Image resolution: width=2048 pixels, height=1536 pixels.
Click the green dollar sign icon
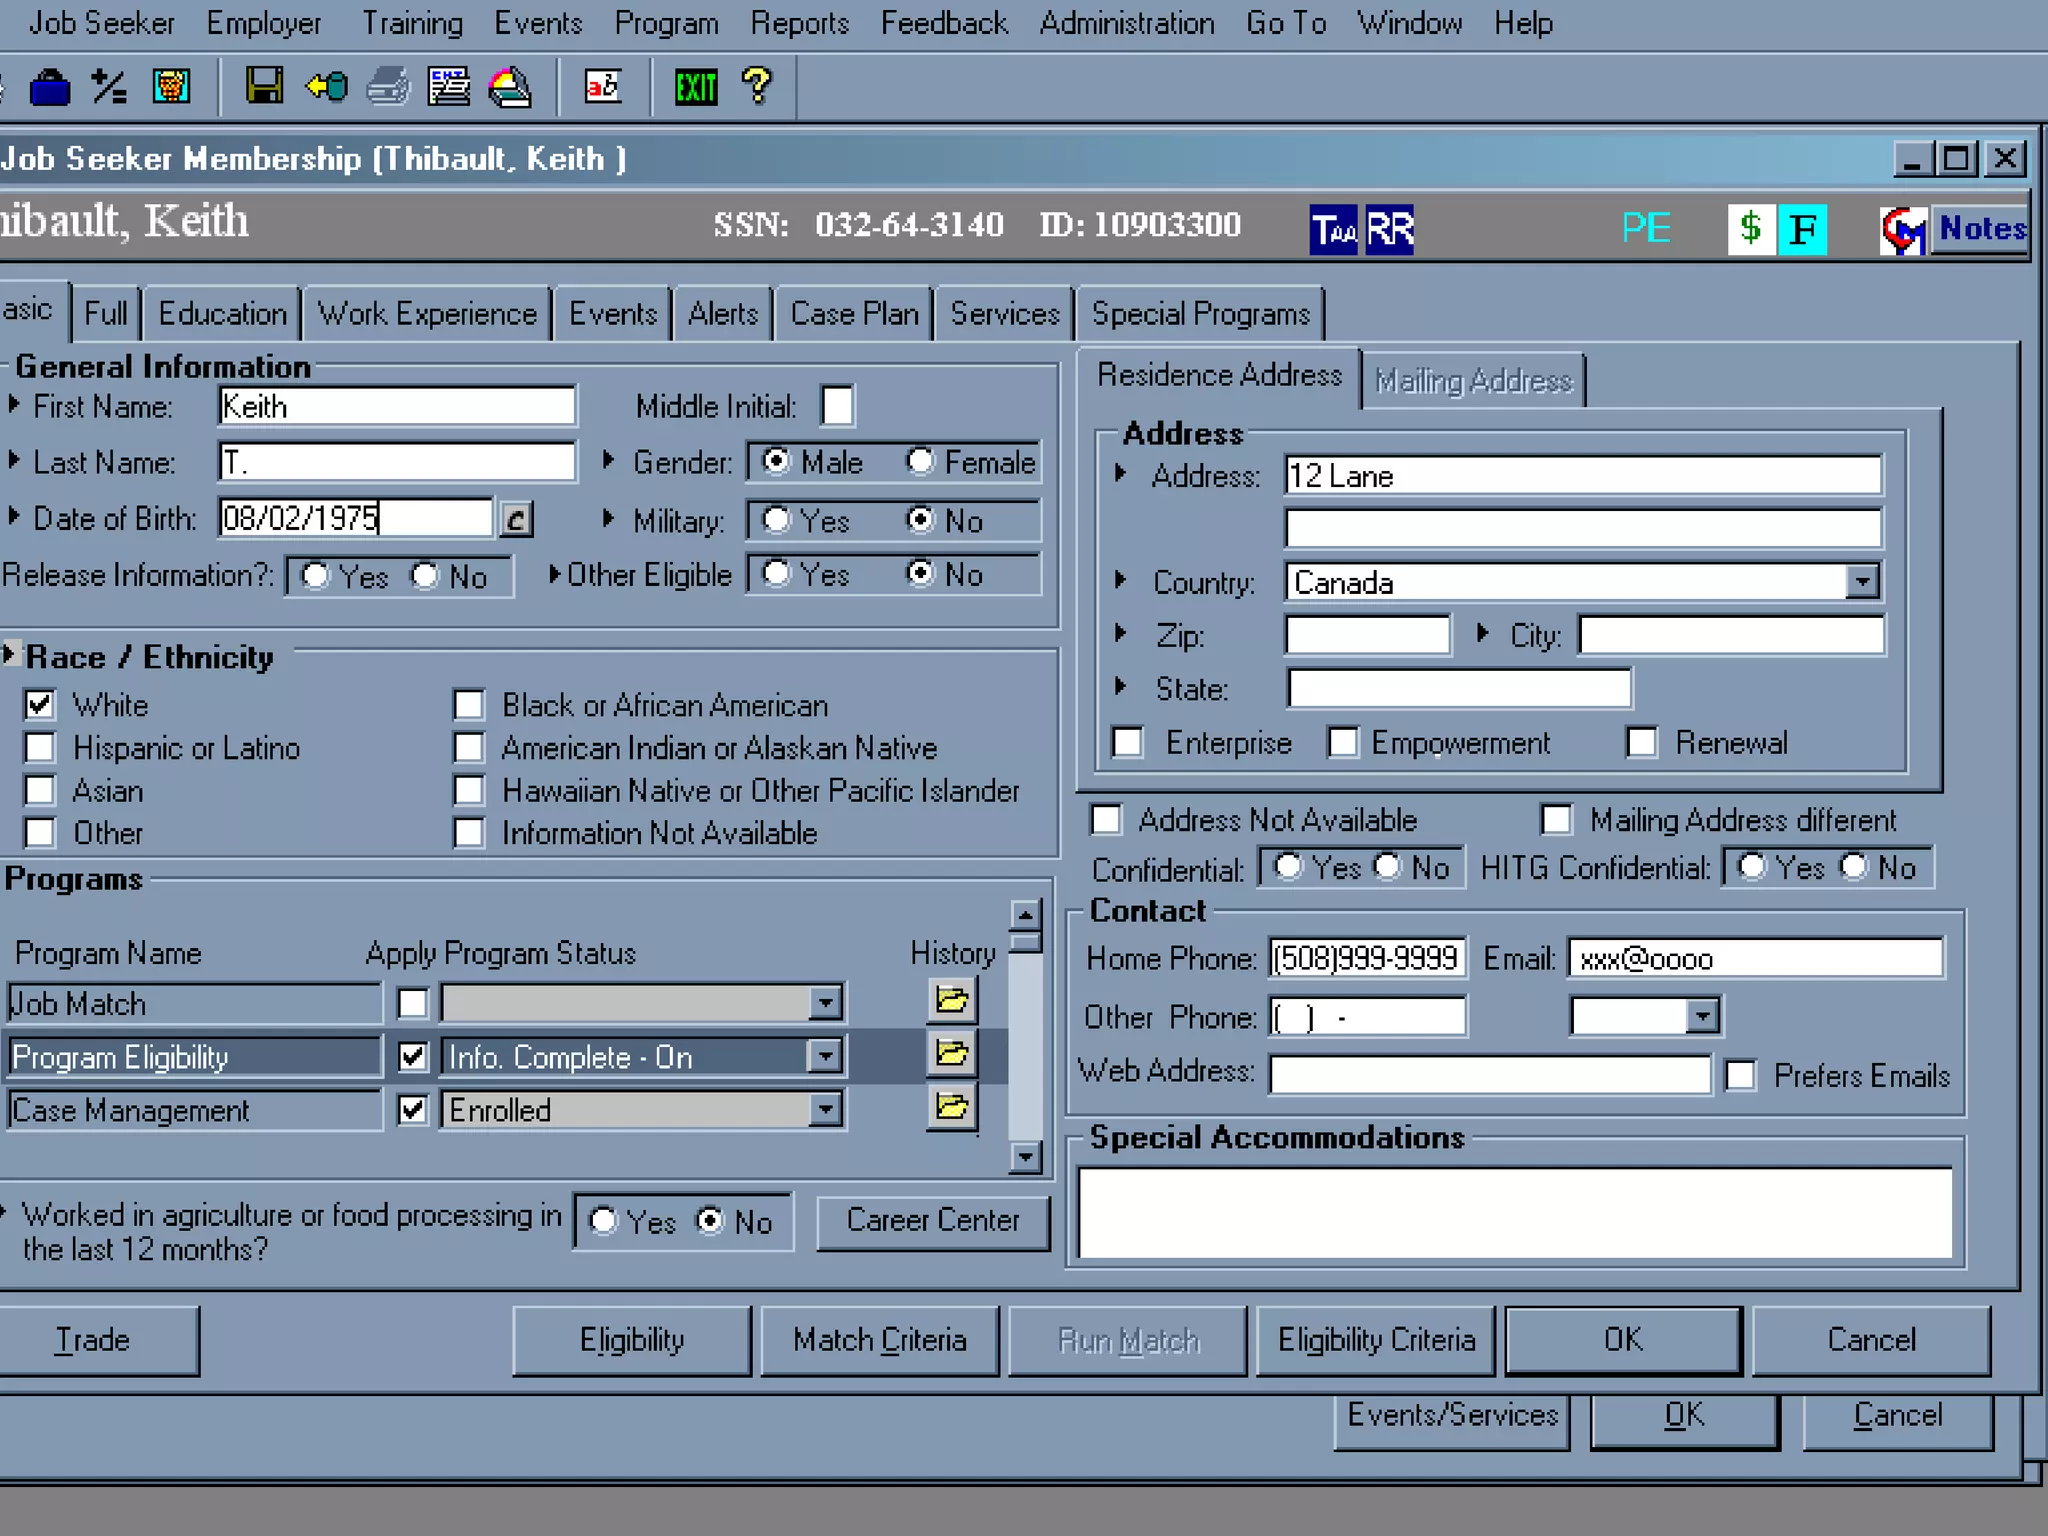pos(1750,228)
